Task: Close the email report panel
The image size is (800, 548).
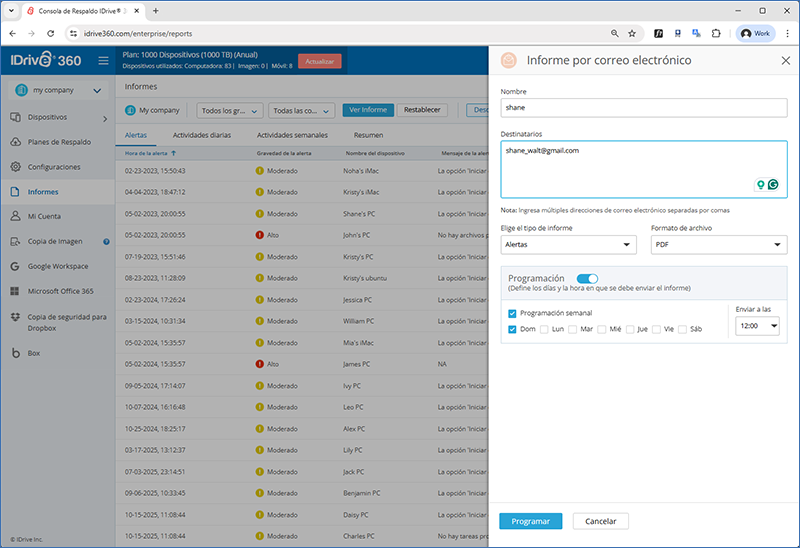Action: (785, 61)
